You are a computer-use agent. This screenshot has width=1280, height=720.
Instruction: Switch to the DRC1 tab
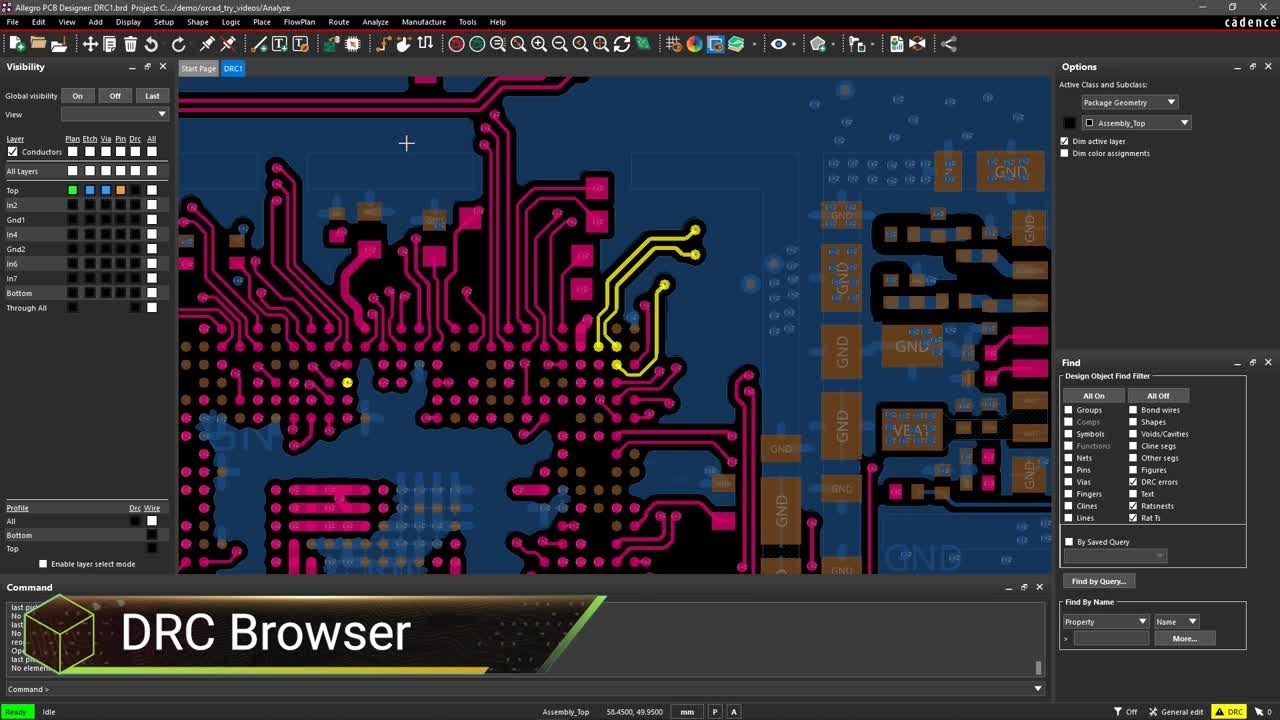point(233,68)
